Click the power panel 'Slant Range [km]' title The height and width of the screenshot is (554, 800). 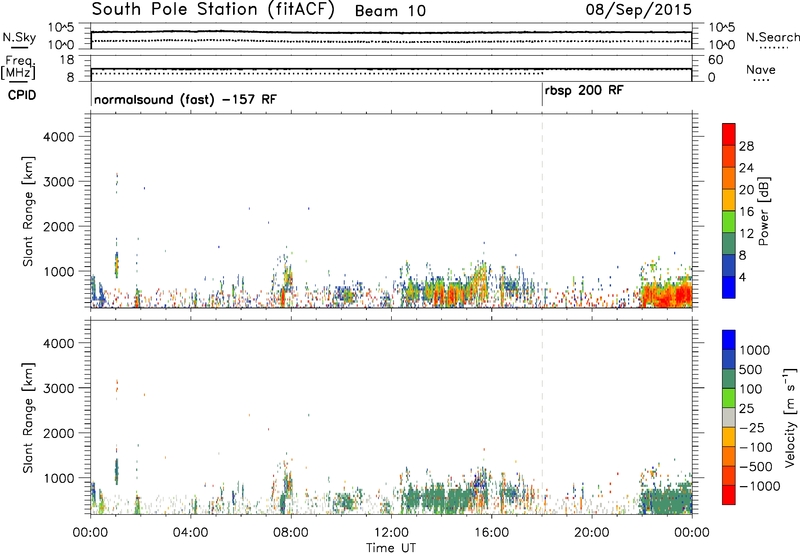pos(28,211)
